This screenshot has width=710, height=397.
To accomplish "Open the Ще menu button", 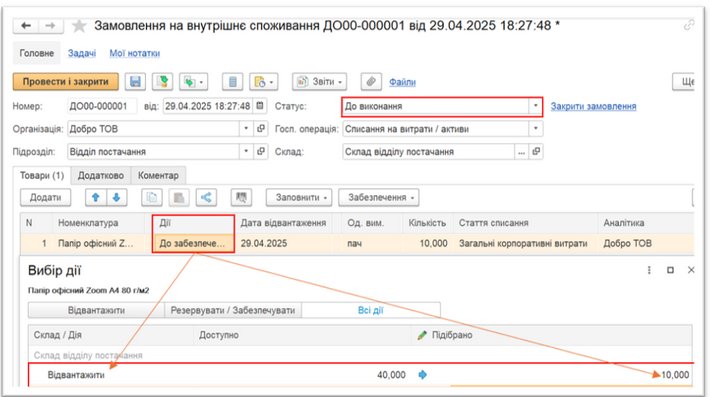I will [x=684, y=82].
